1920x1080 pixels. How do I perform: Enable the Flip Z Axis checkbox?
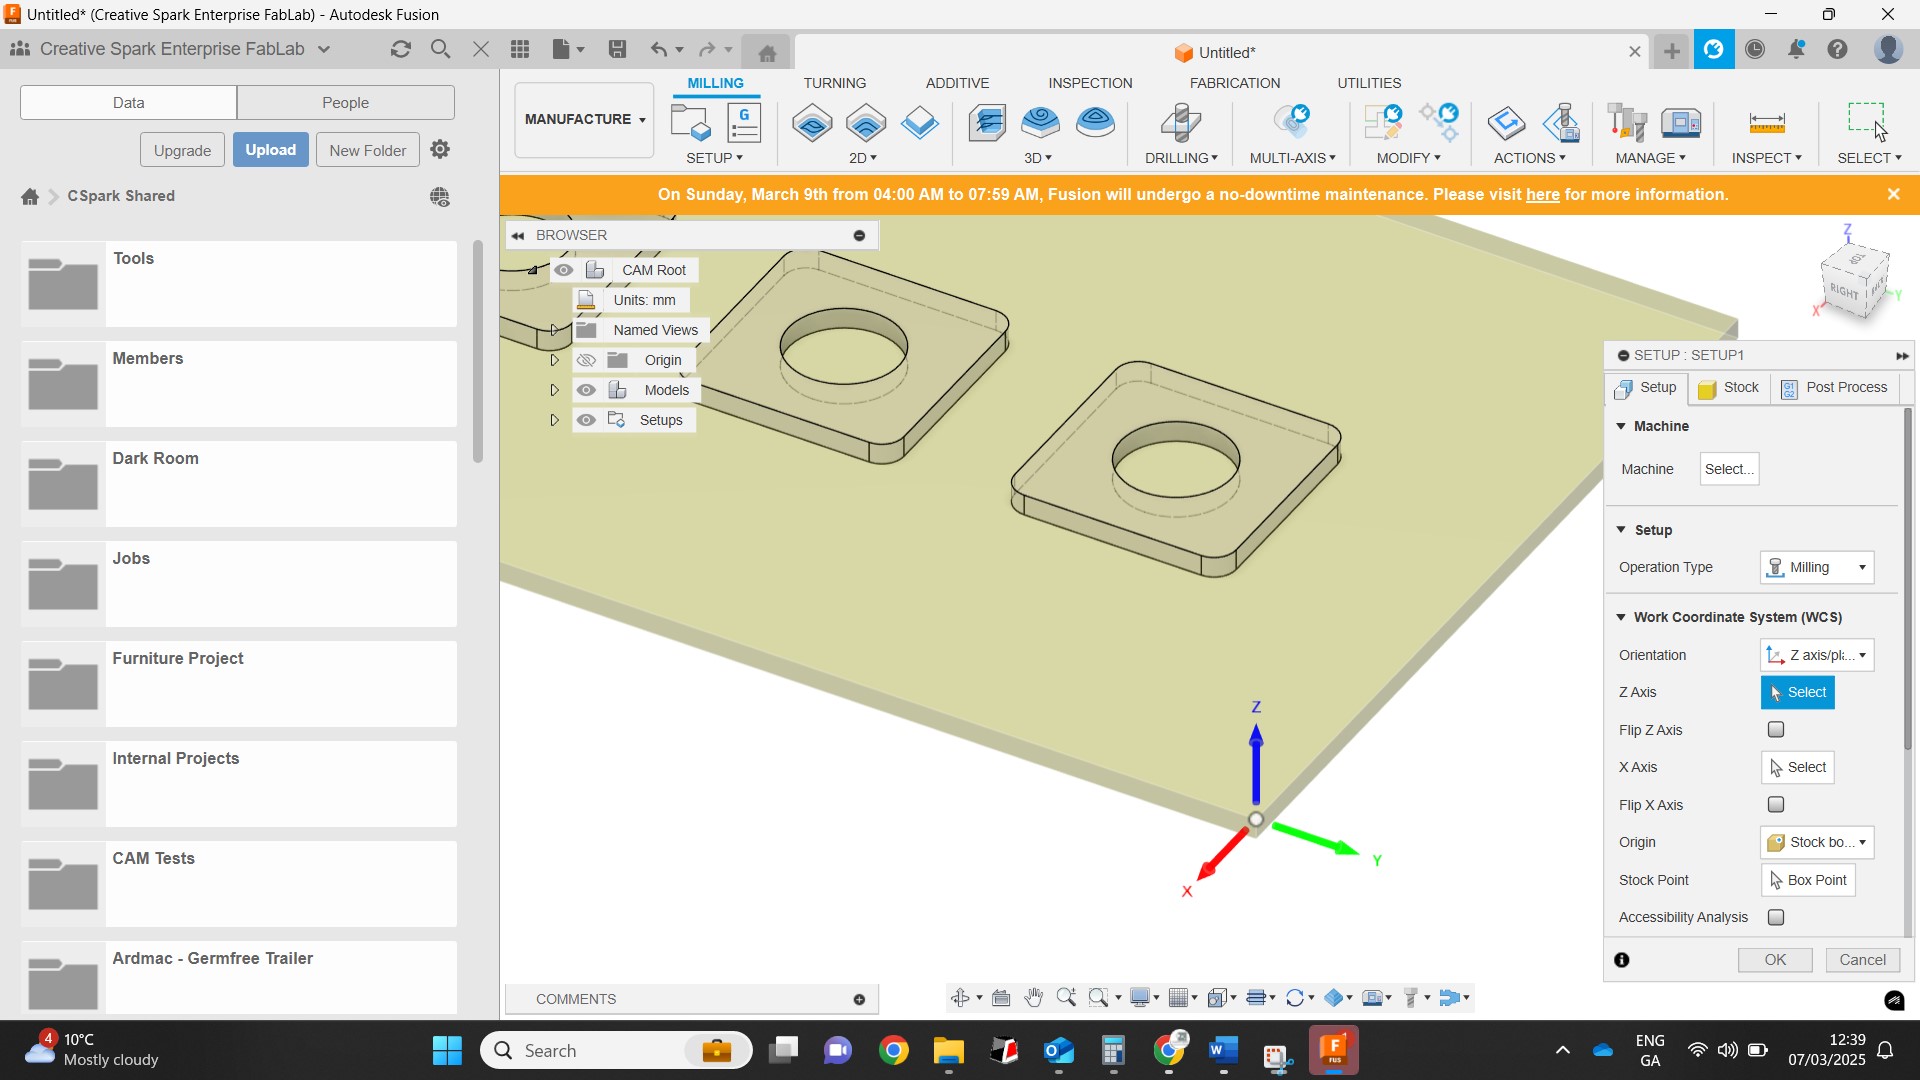1776,730
